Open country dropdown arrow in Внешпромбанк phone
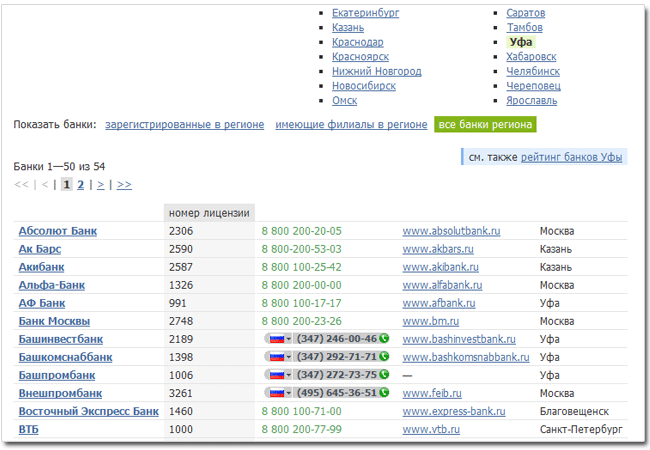 tap(289, 393)
